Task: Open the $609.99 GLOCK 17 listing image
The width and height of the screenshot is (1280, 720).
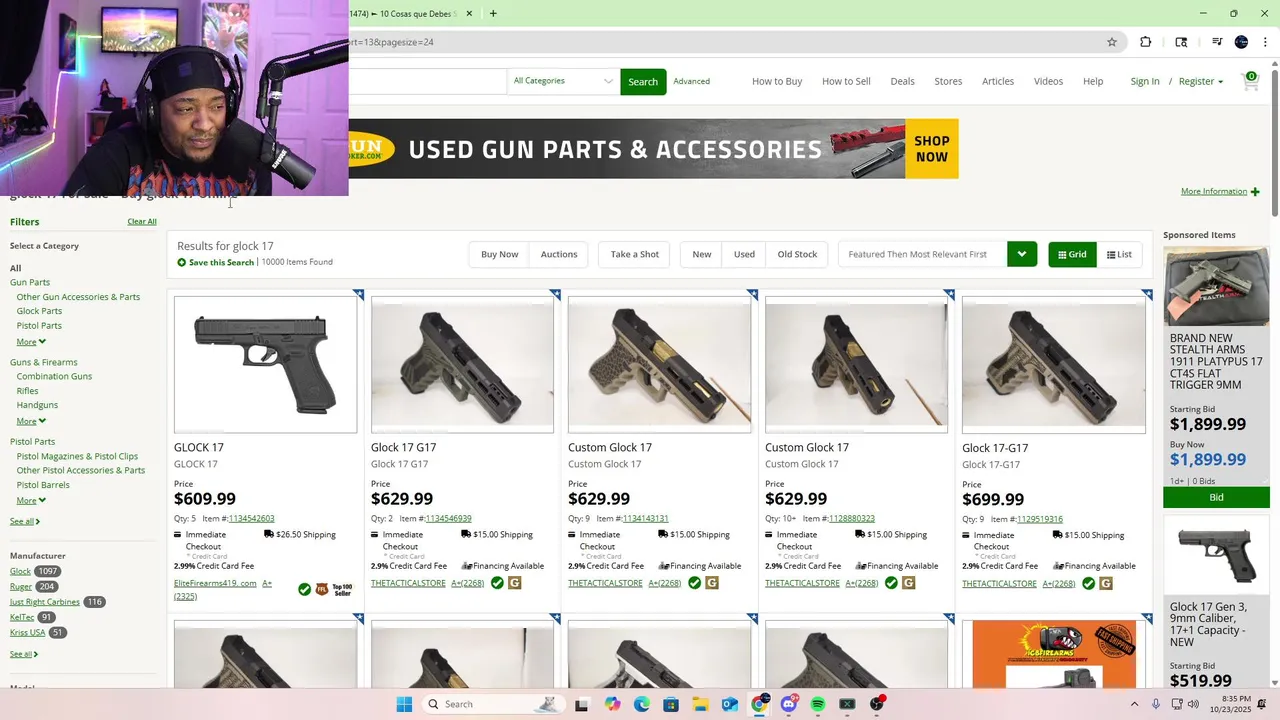Action: click(265, 364)
